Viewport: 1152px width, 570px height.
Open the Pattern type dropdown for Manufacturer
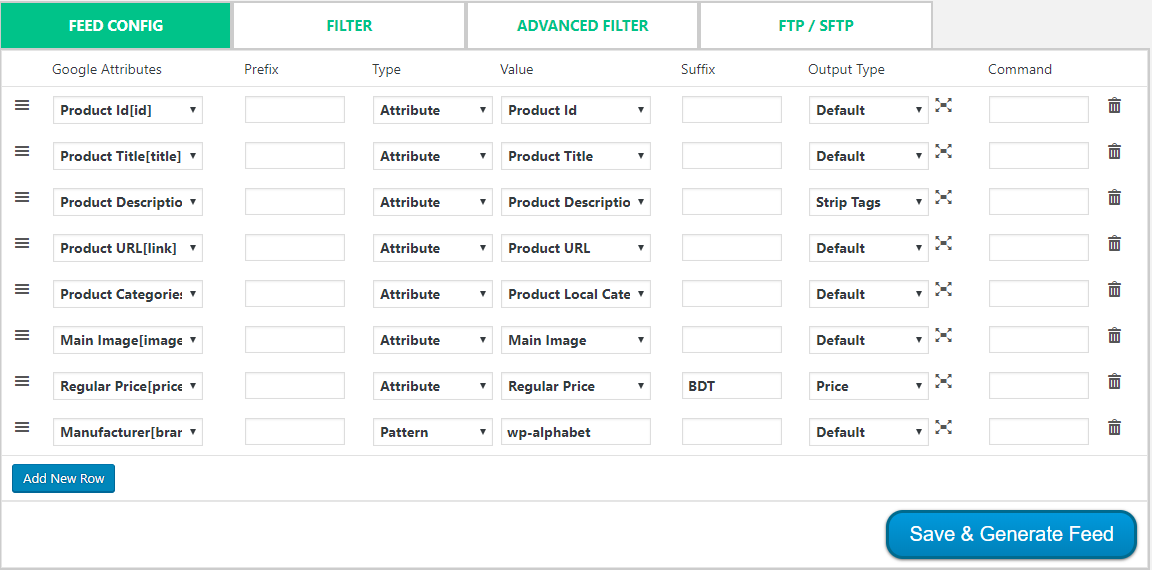433,432
